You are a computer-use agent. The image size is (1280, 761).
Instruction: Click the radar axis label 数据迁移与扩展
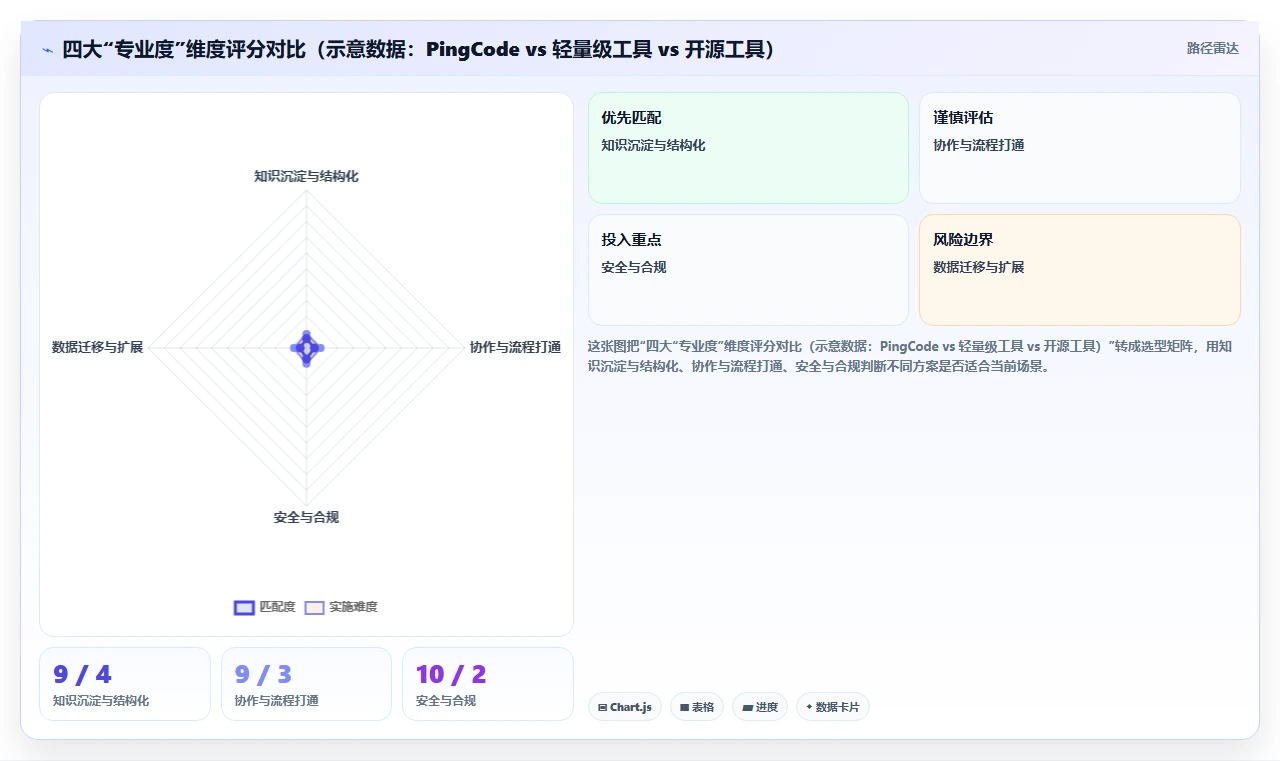click(98, 347)
